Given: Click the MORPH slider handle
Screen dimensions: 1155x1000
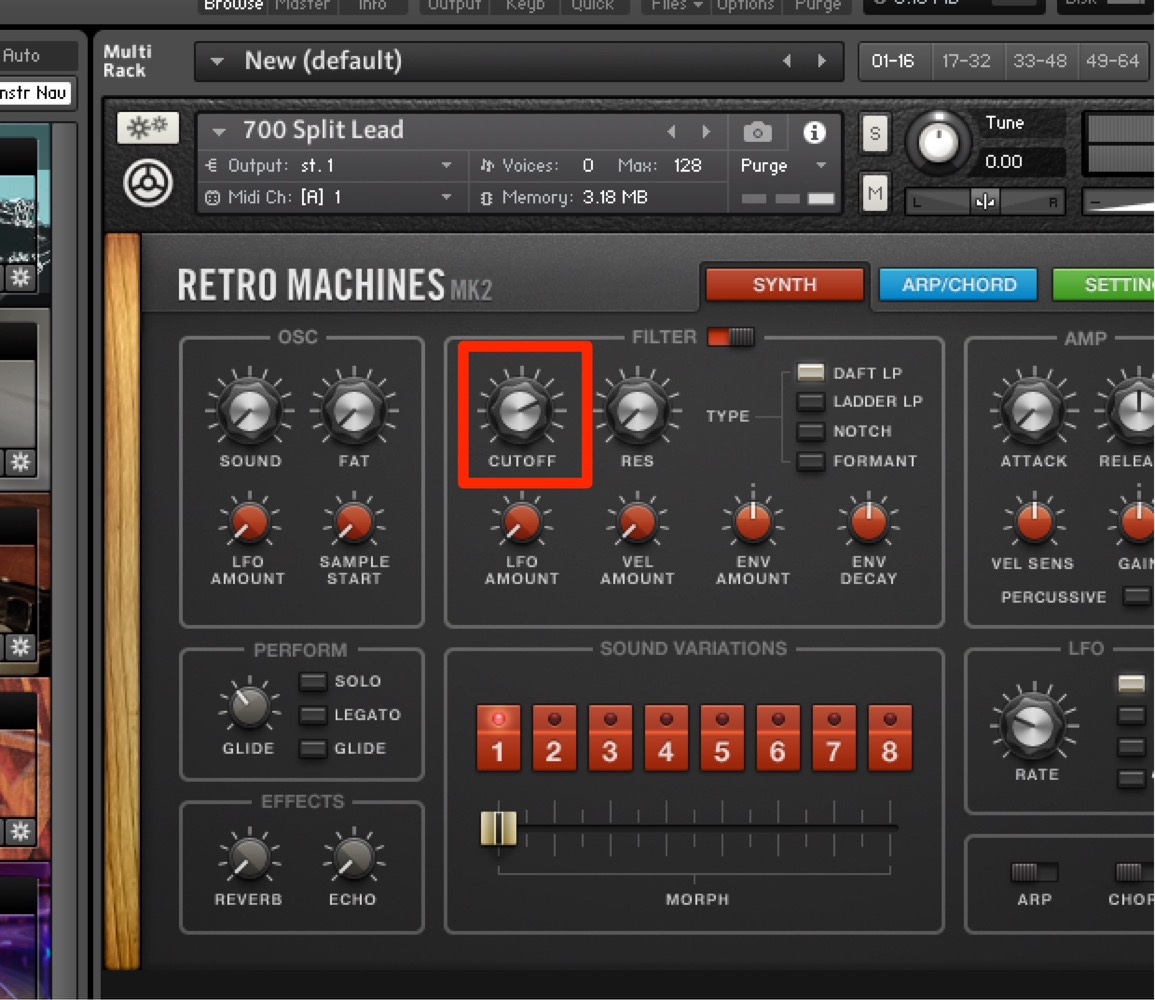Looking at the screenshot, I should (x=498, y=828).
